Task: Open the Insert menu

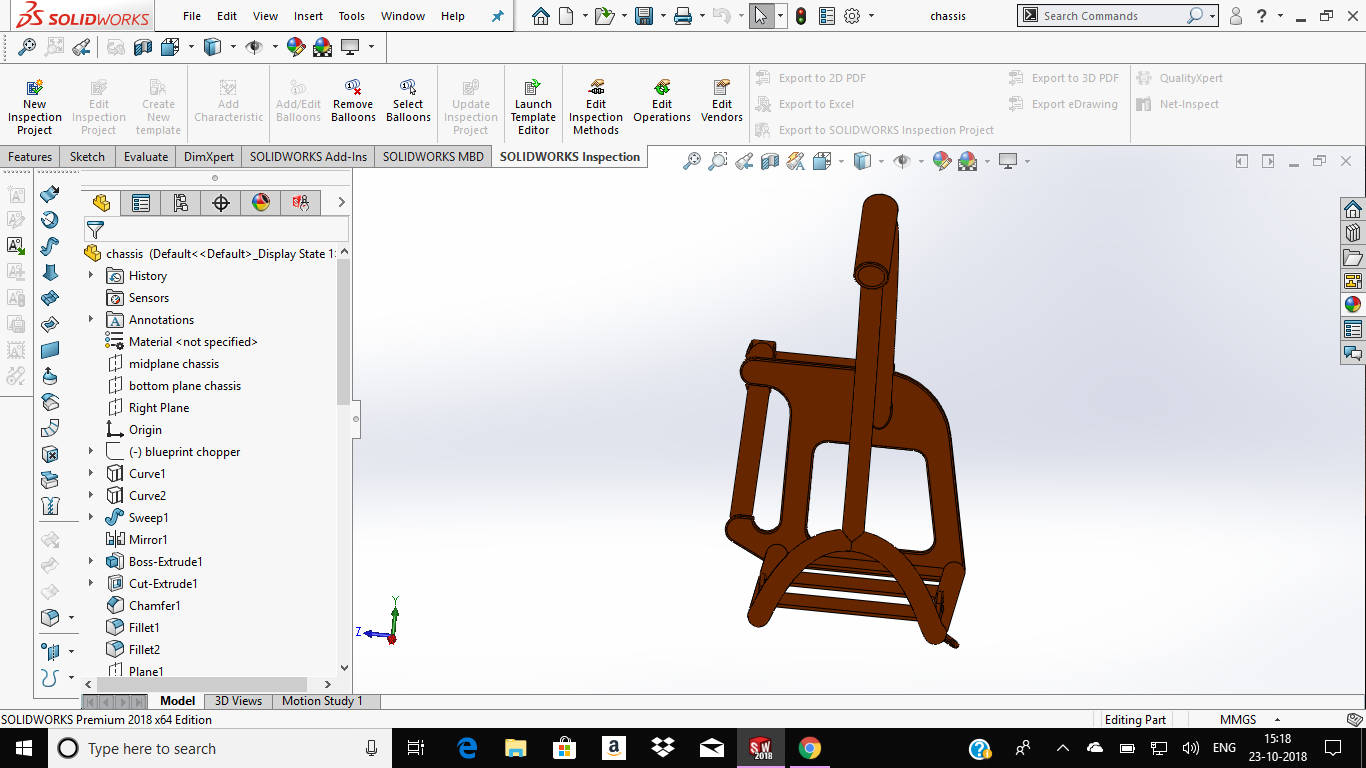Action: tap(308, 16)
